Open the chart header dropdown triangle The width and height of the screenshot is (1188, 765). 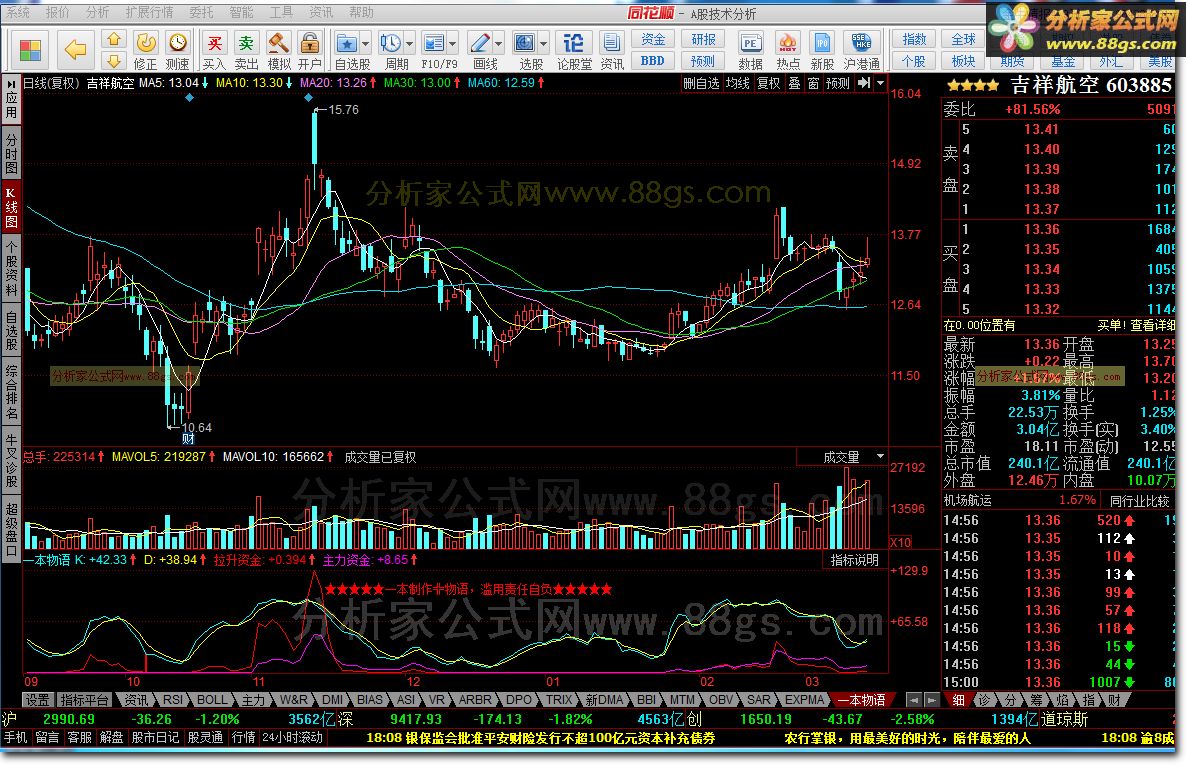pos(880,83)
